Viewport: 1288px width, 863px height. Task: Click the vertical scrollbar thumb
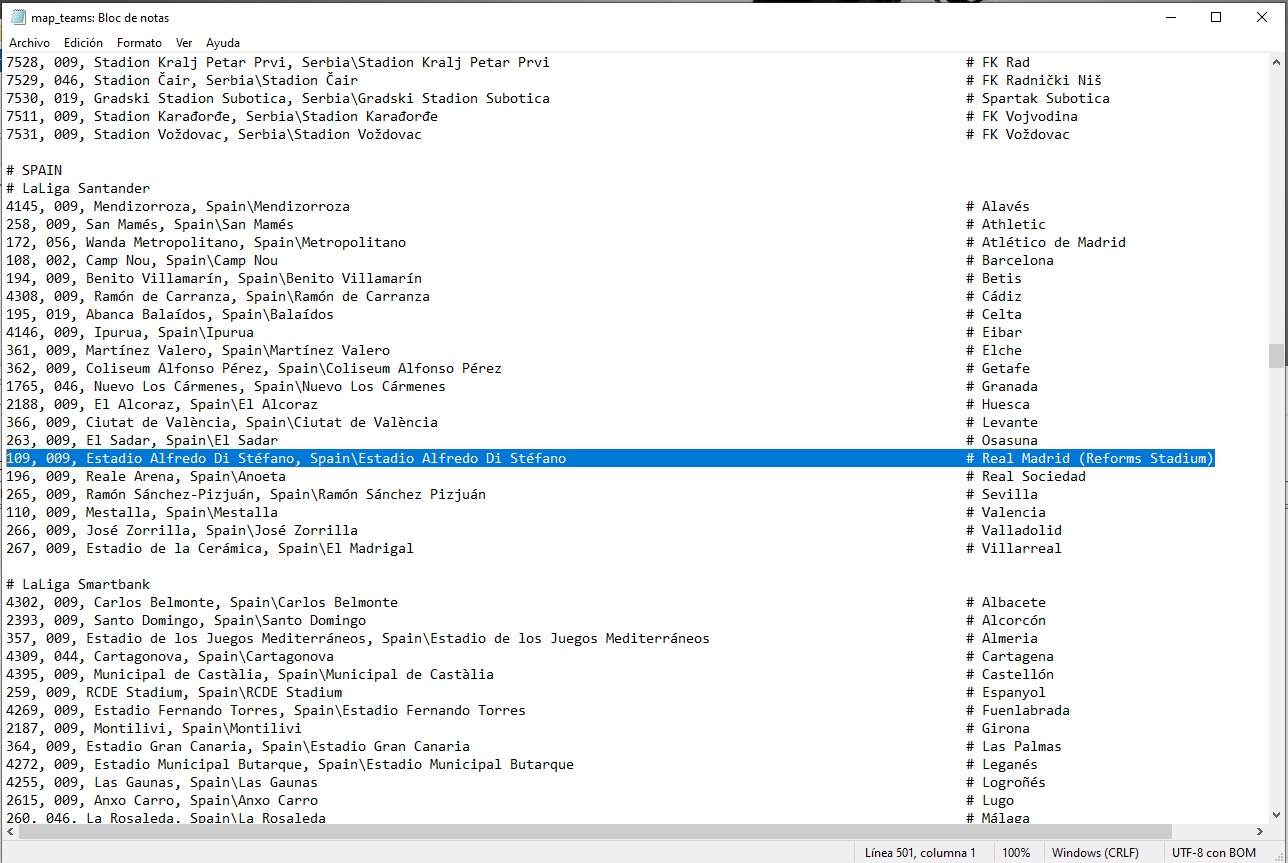click(x=1276, y=356)
